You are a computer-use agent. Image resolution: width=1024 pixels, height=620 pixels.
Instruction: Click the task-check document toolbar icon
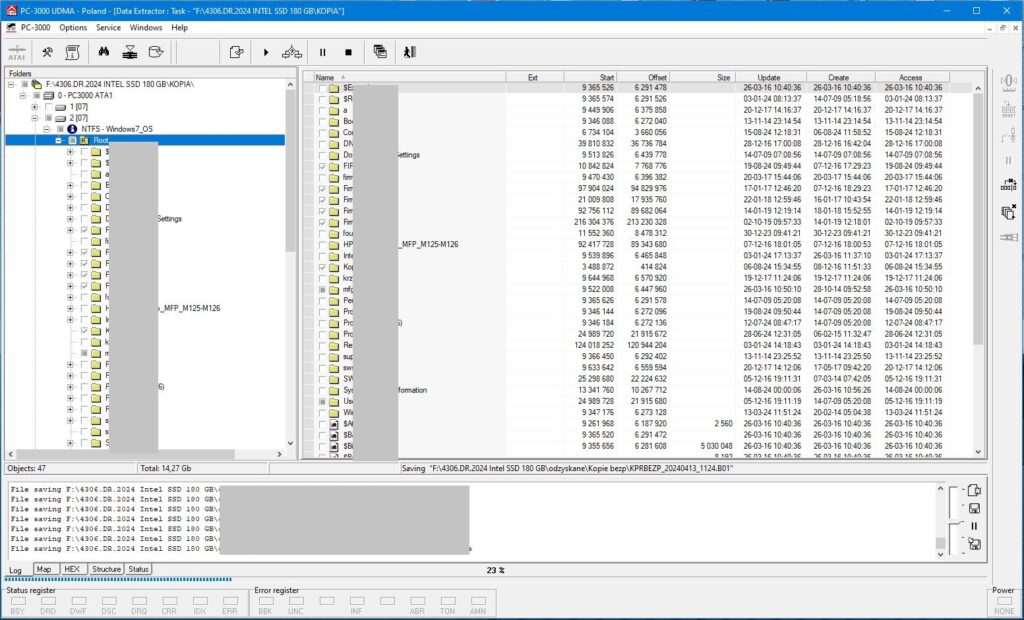pyautogui.click(x=236, y=52)
